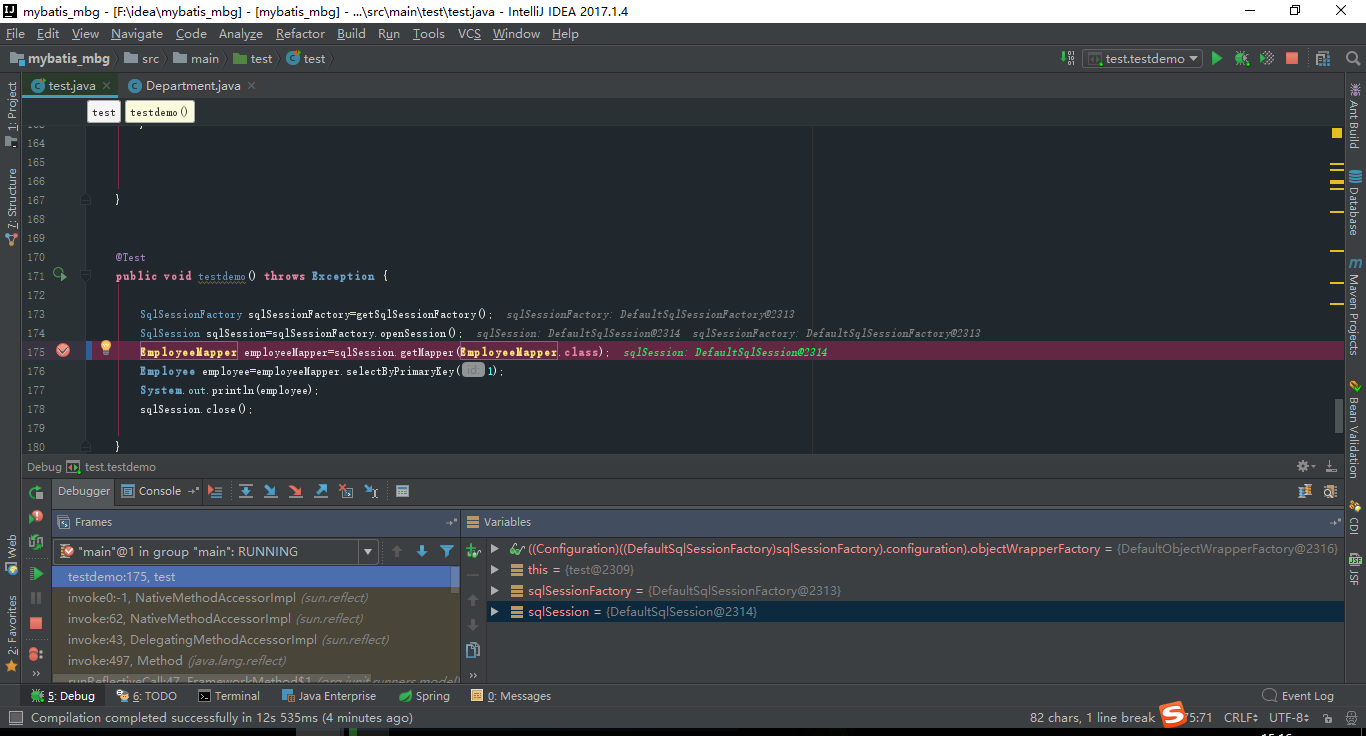Click the red breakpoint circle on line 175
The image size is (1366, 736).
63,350
